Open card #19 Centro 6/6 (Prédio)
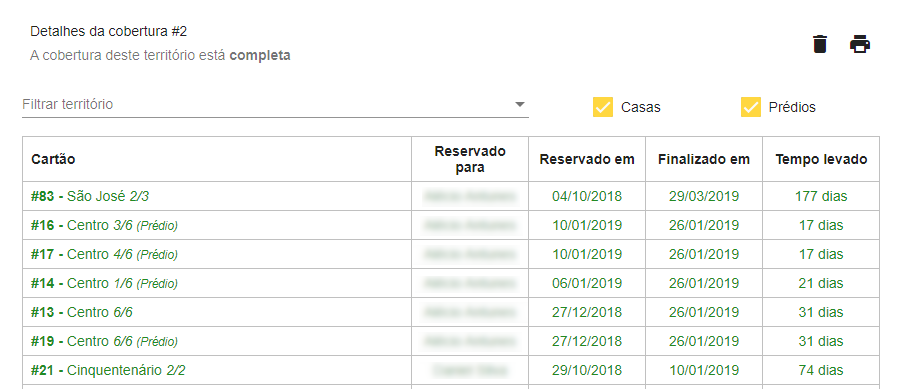 (104, 341)
